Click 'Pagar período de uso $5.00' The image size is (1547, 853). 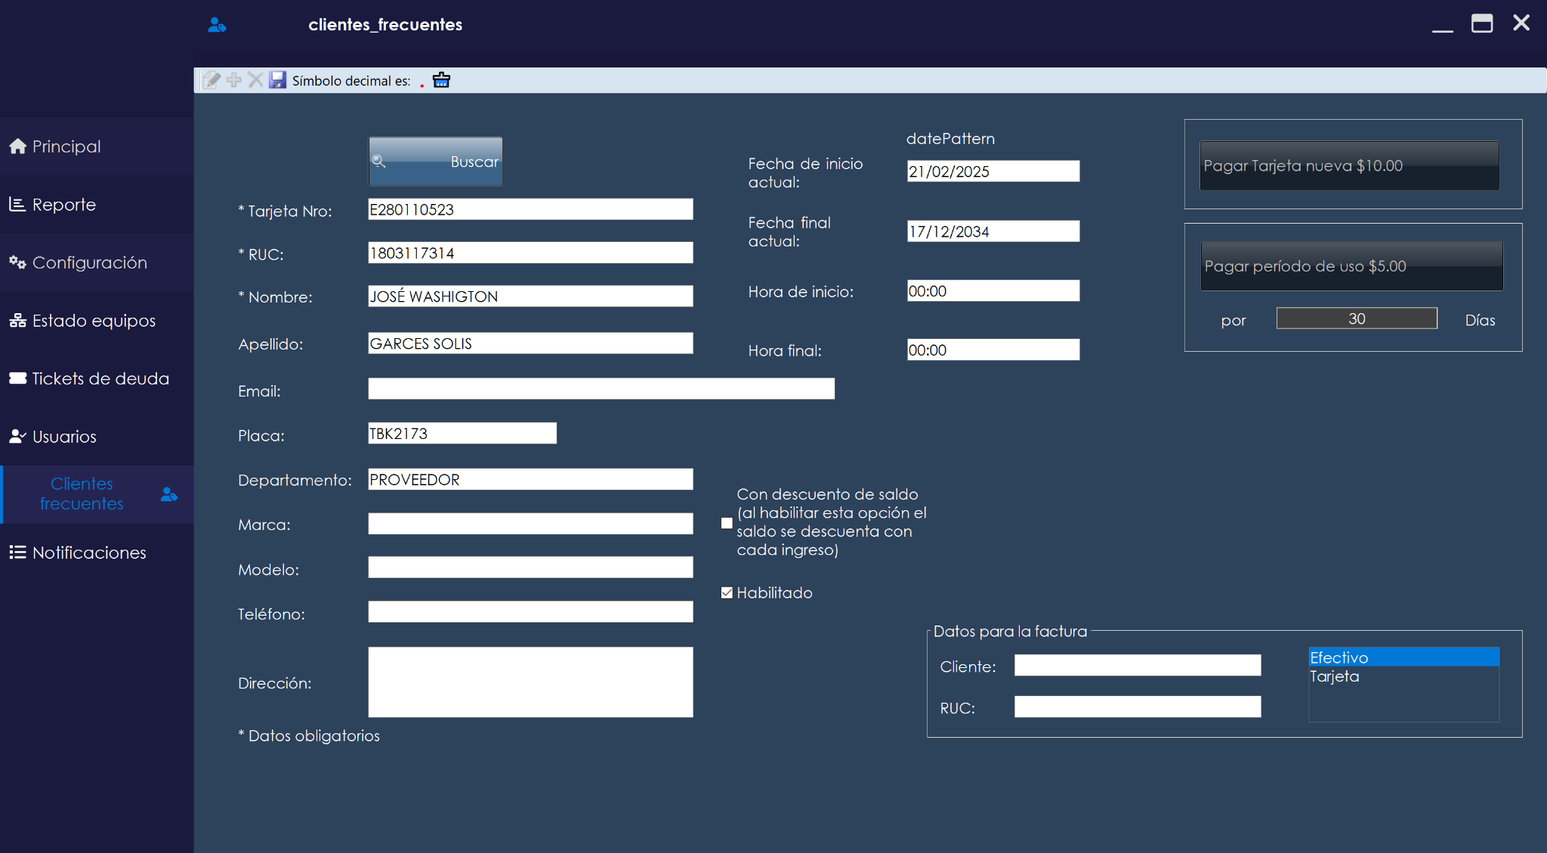[1352, 265]
